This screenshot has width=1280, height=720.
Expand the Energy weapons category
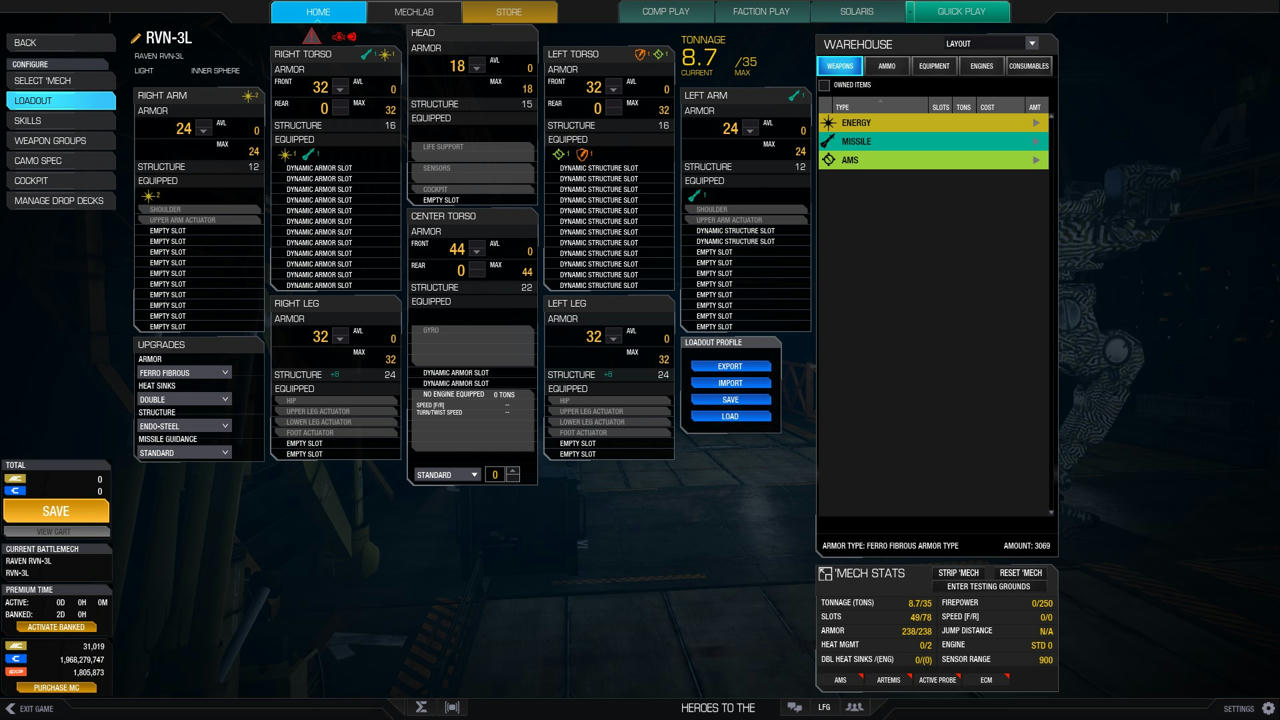pos(932,123)
